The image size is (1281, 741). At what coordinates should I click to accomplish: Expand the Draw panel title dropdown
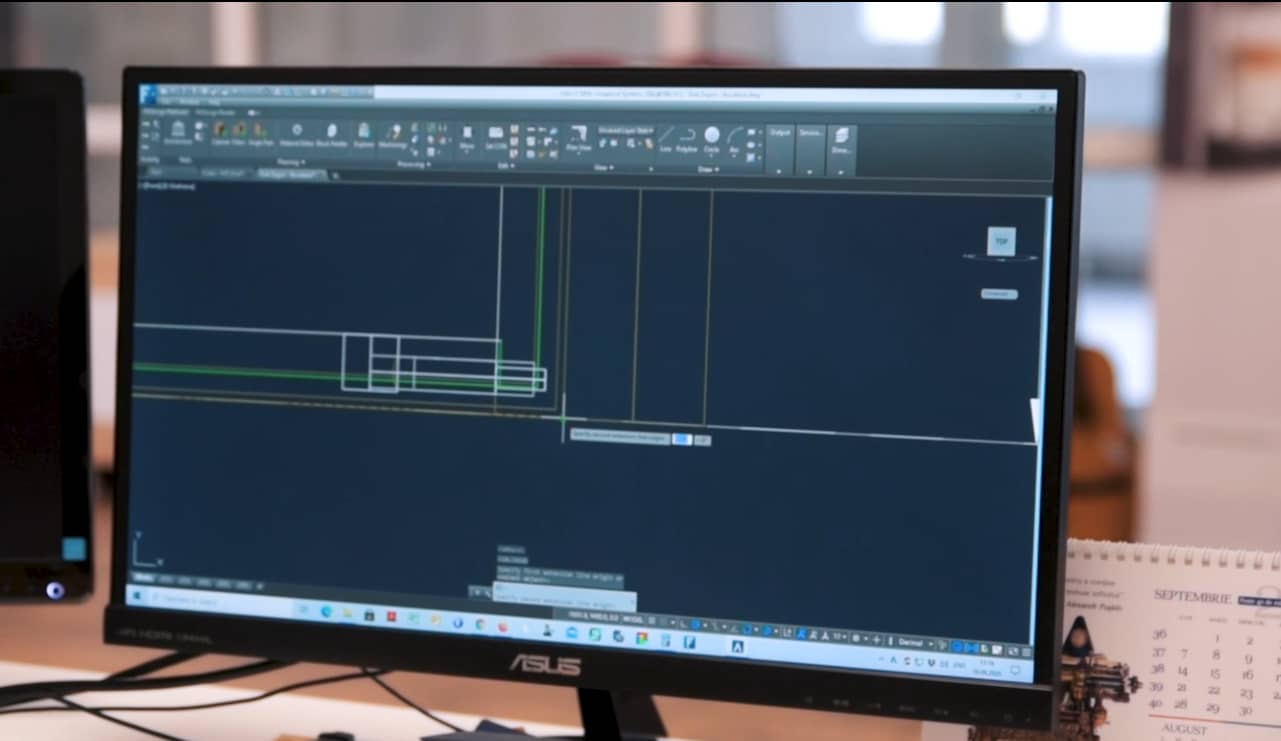(708, 169)
